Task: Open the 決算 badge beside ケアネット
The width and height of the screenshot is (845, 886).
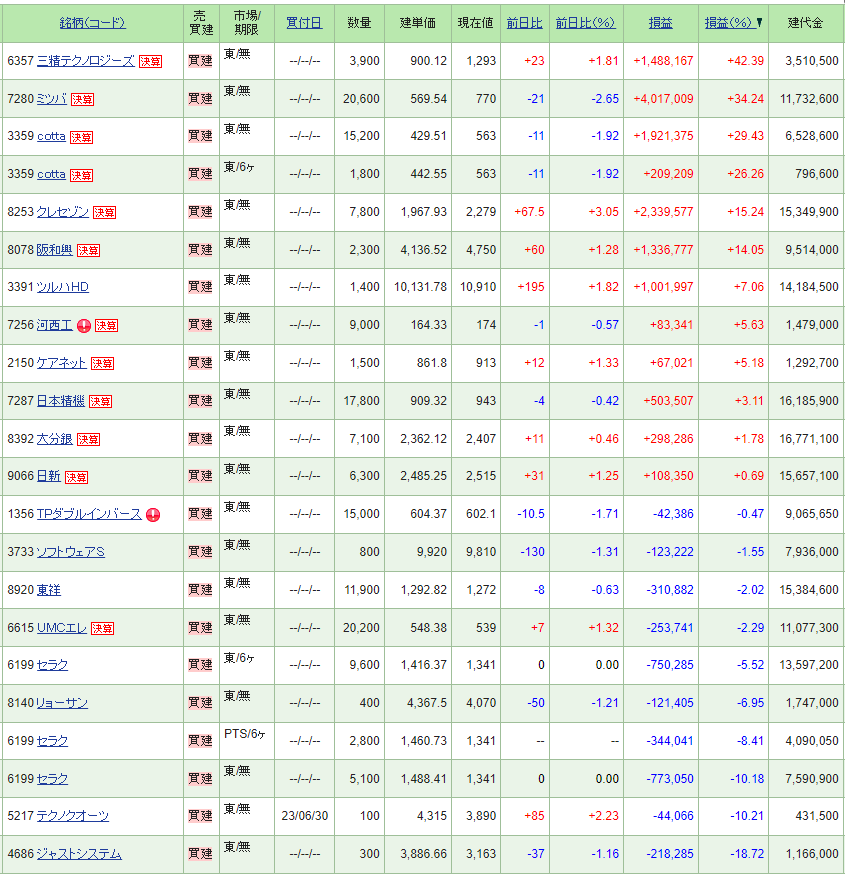Action: (102, 363)
